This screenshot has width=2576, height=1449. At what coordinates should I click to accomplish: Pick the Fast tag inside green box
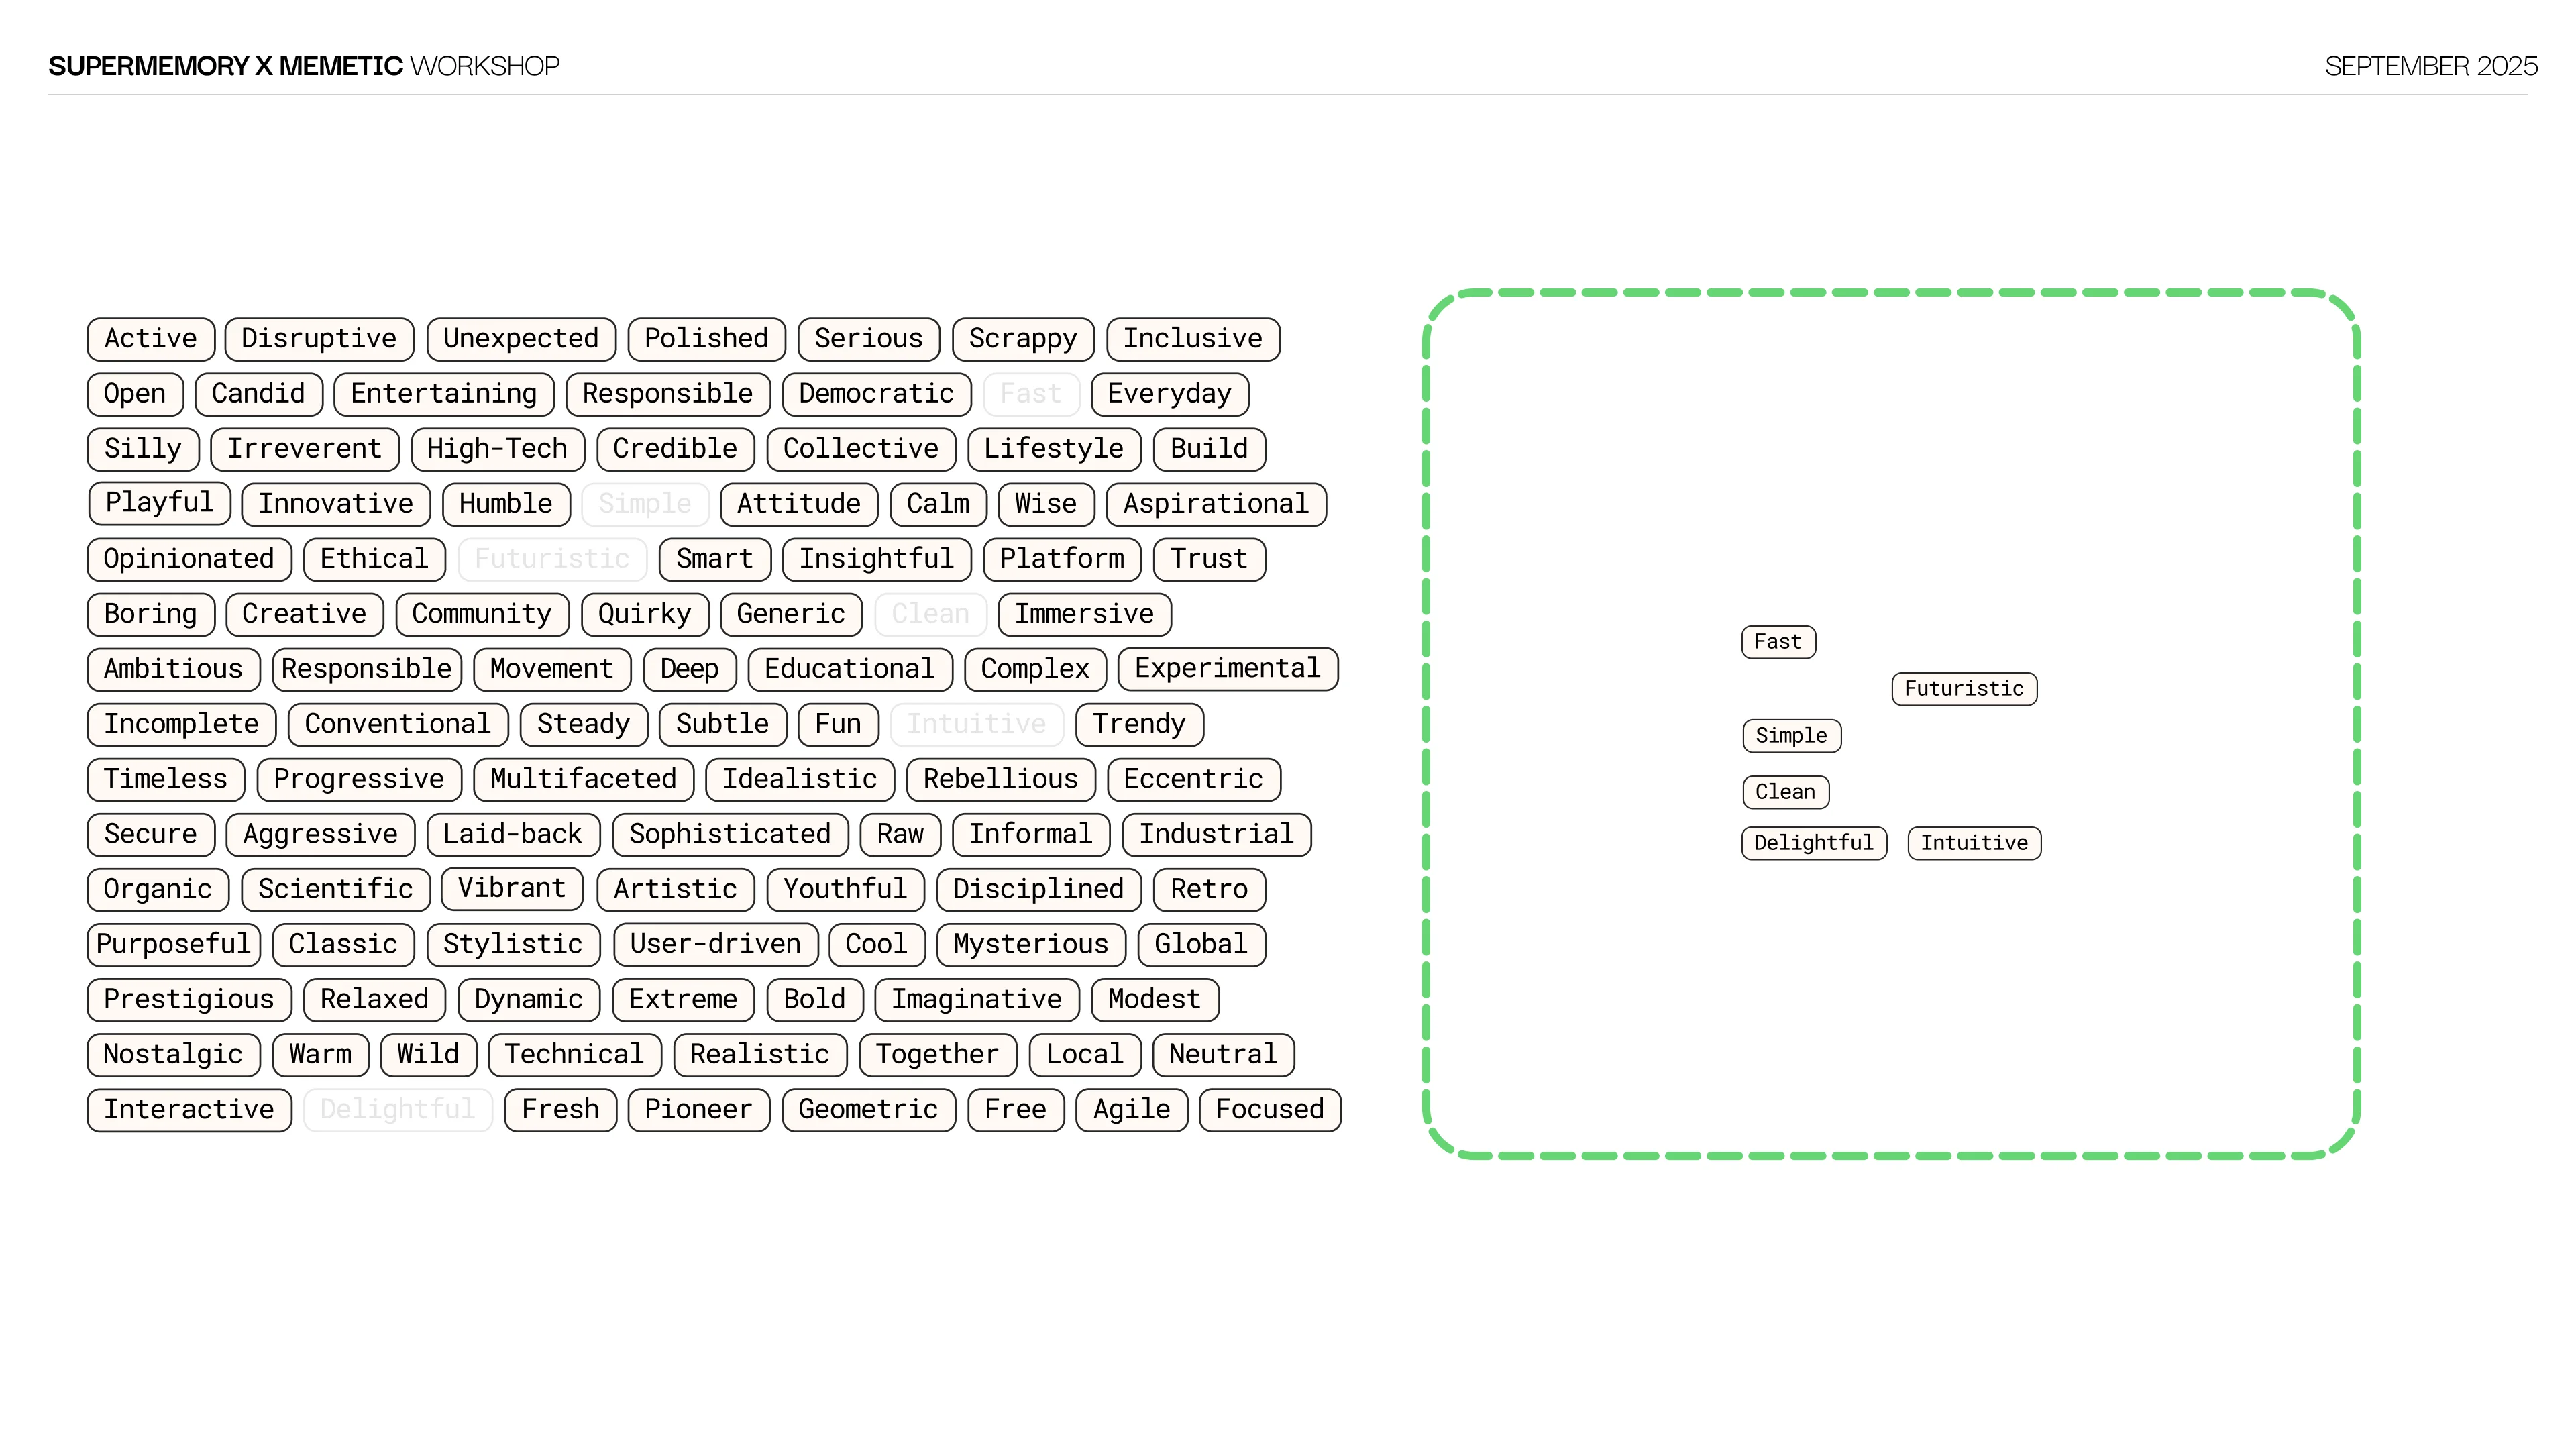pyautogui.click(x=1777, y=642)
